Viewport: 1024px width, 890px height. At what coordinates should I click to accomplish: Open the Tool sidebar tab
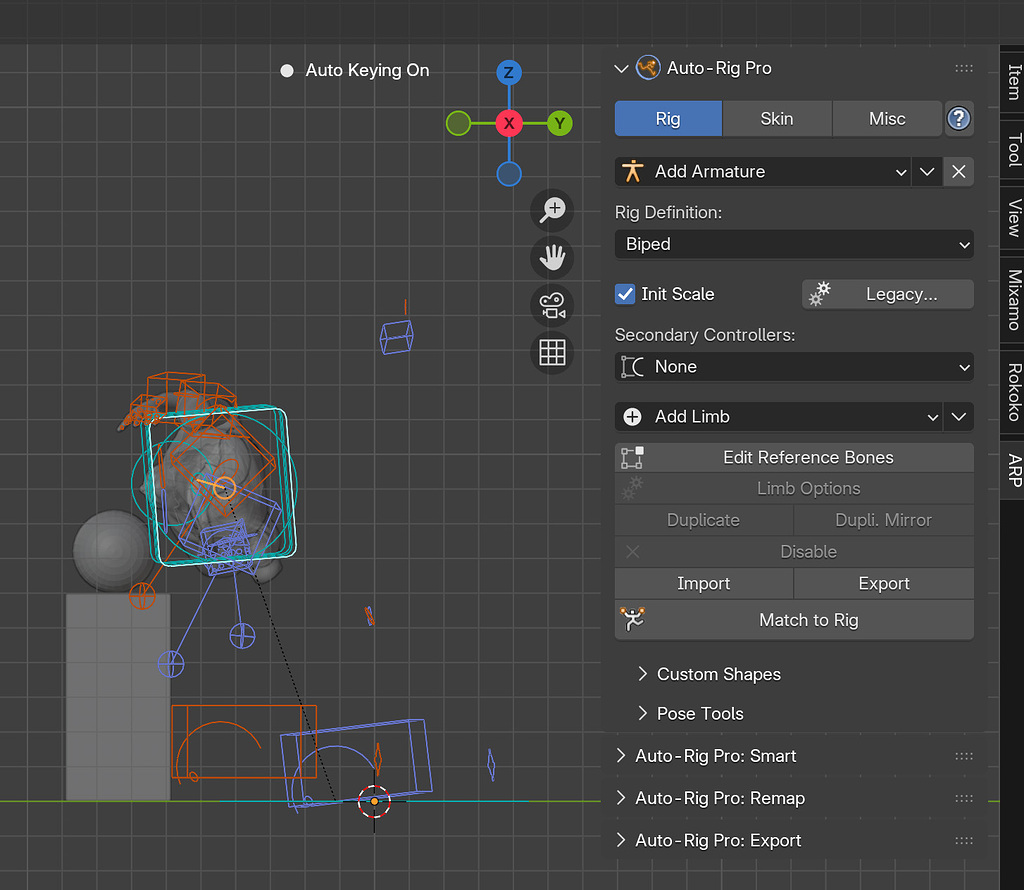pos(1013,150)
